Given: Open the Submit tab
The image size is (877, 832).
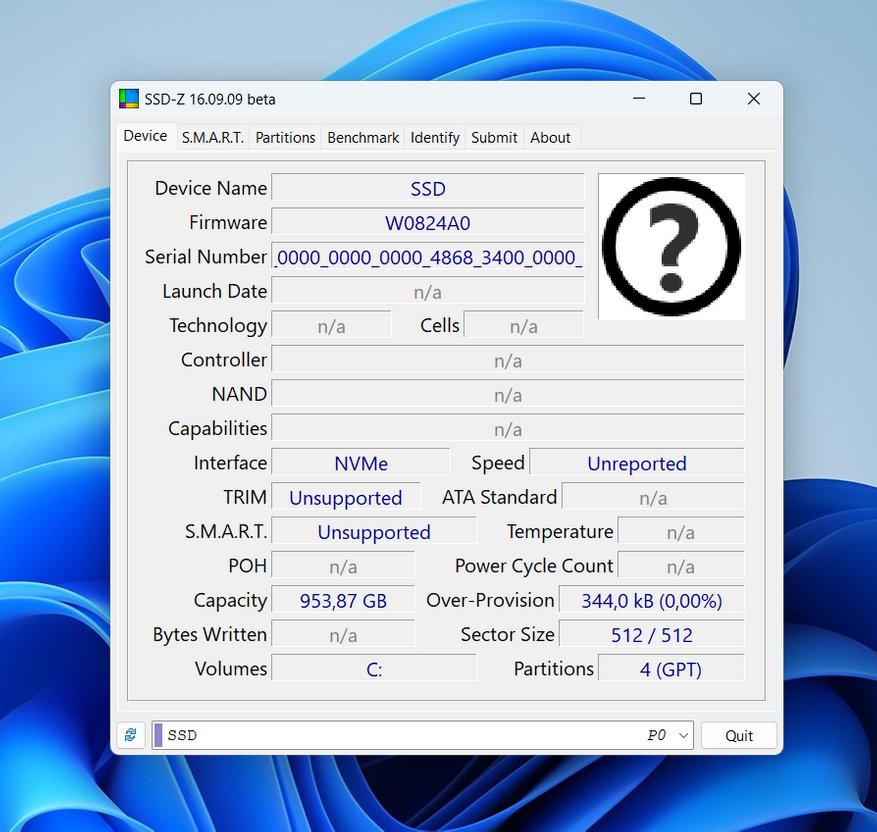Looking at the screenshot, I should coord(494,138).
